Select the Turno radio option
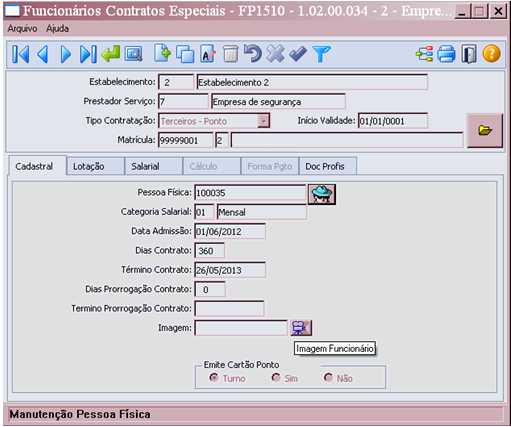The width and height of the screenshot is (511, 427). [x=213, y=378]
